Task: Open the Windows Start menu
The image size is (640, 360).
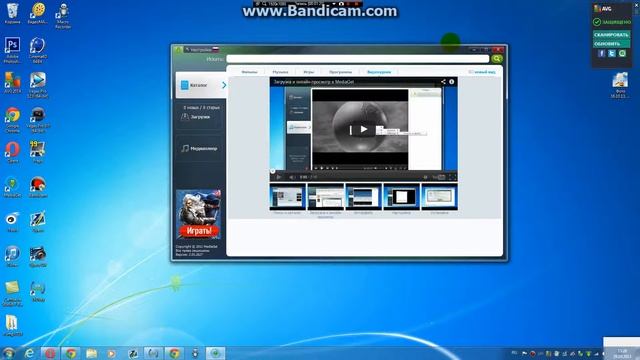Action: tap(9, 353)
